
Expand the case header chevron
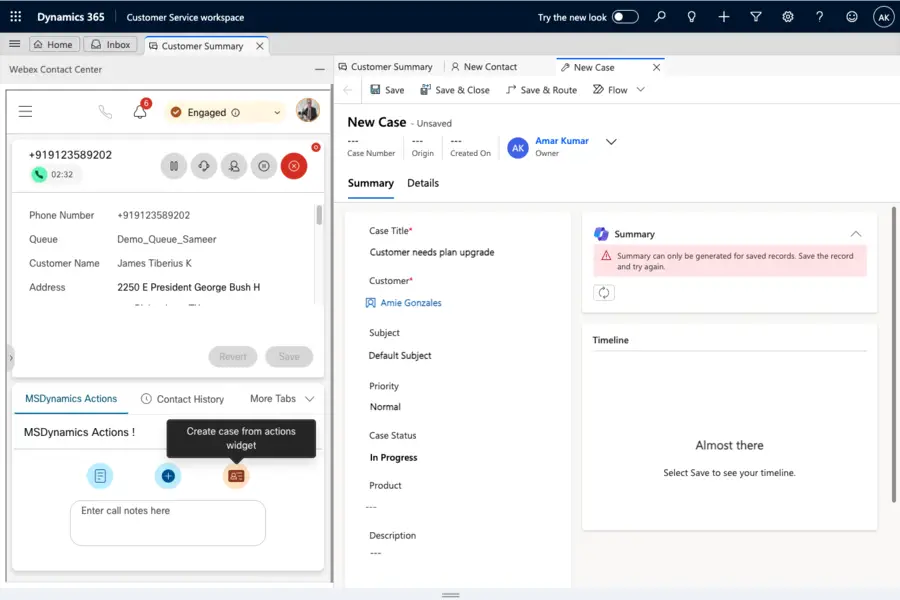point(611,142)
